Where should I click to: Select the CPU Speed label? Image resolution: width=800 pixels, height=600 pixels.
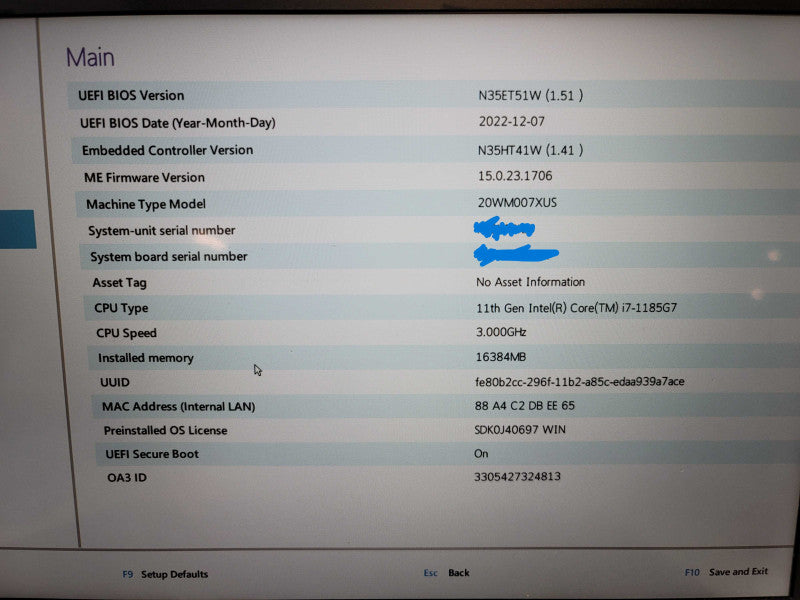pyautogui.click(x=126, y=333)
